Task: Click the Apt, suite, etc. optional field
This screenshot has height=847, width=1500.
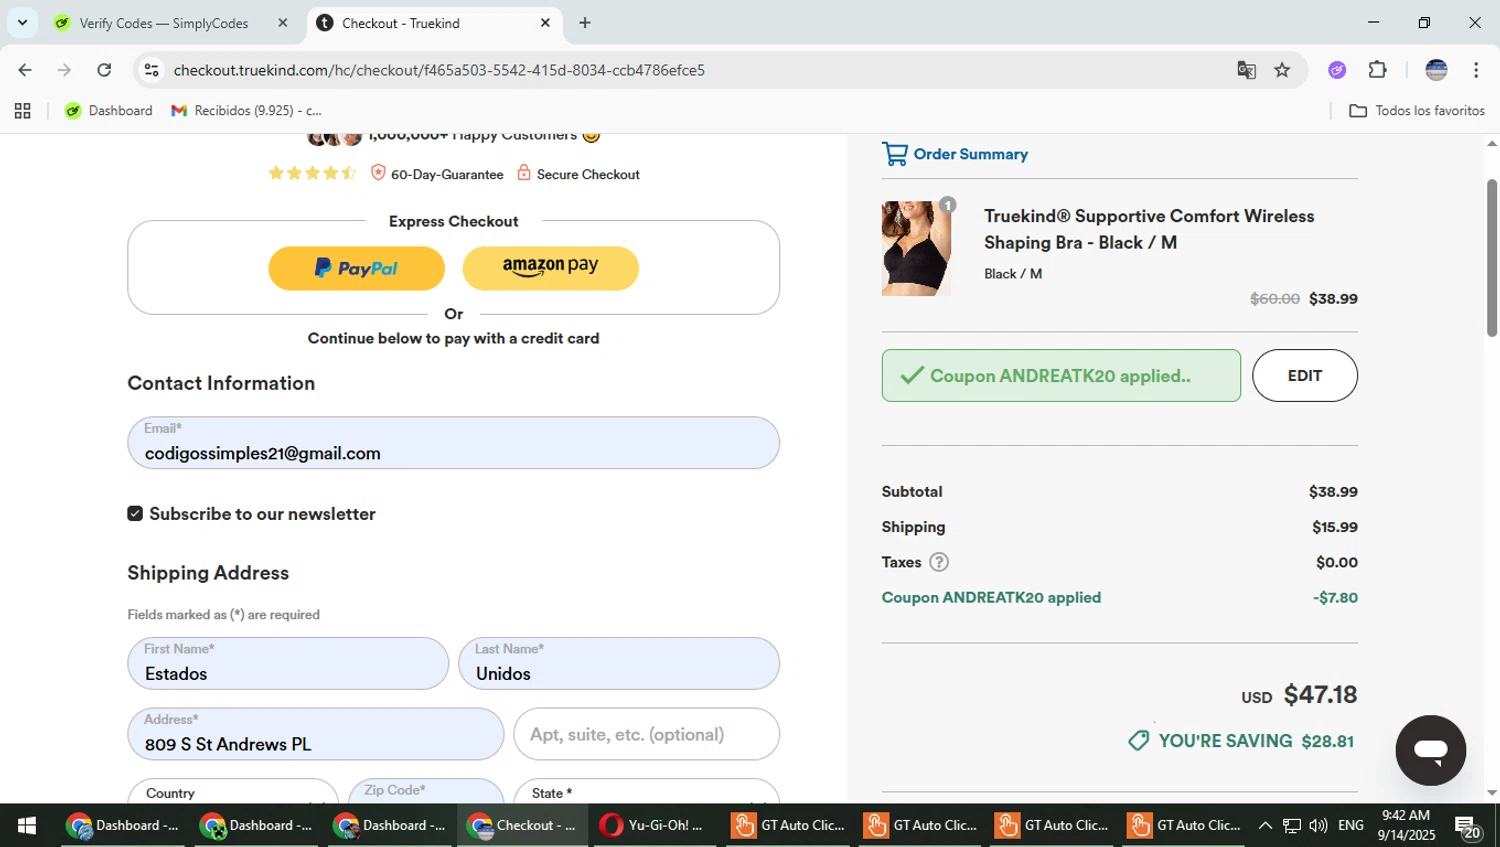Action: [646, 734]
